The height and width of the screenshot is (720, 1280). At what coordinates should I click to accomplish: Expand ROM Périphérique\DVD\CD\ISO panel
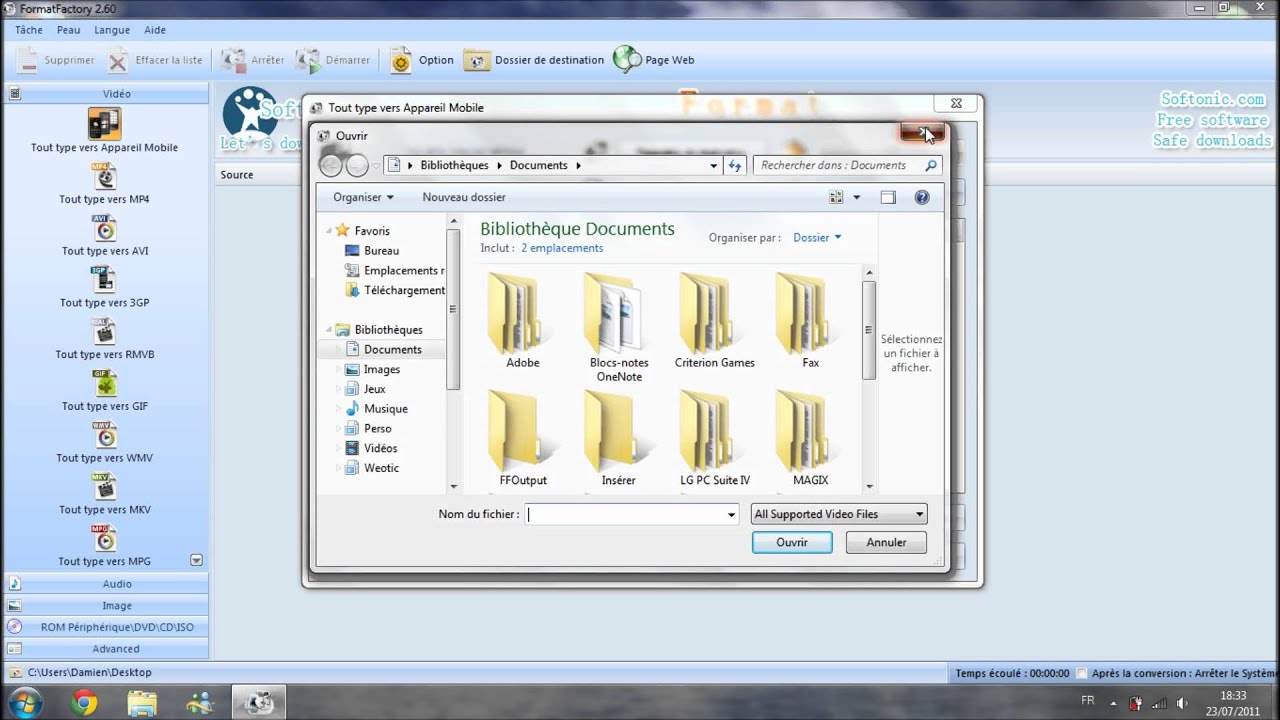point(105,627)
